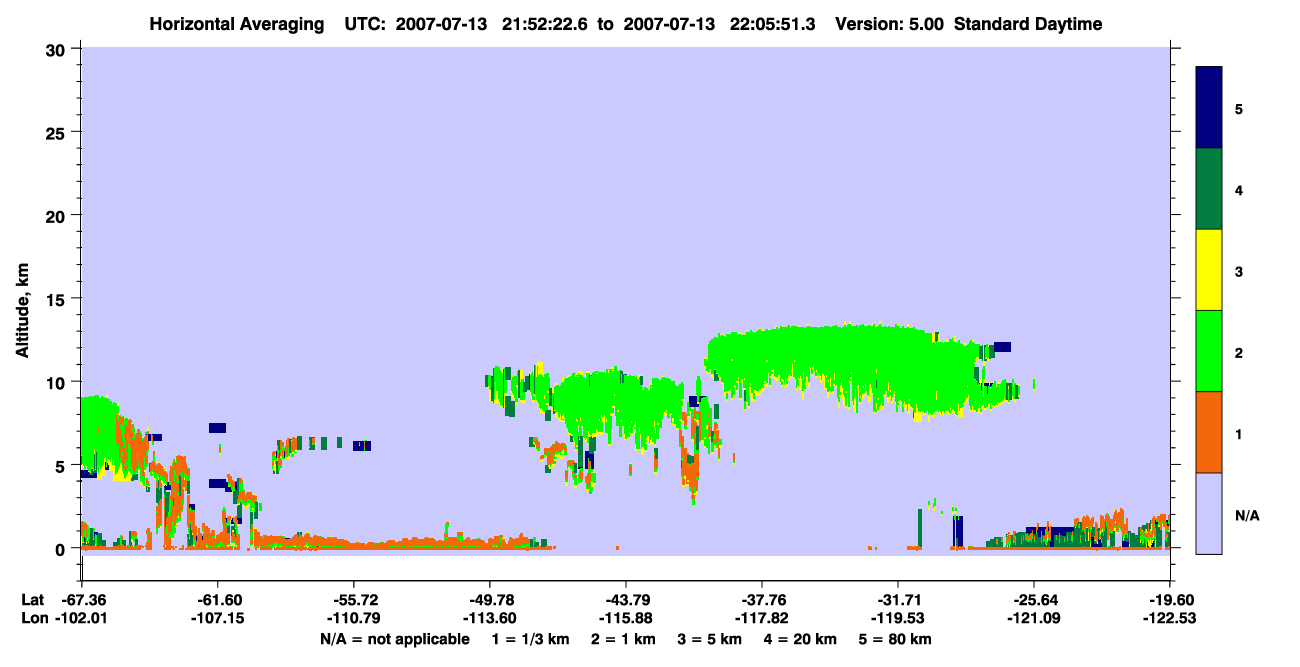This screenshot has width=1300, height=667.
Task: Click the dark blue level 5 color swatch
Action: (1209, 108)
